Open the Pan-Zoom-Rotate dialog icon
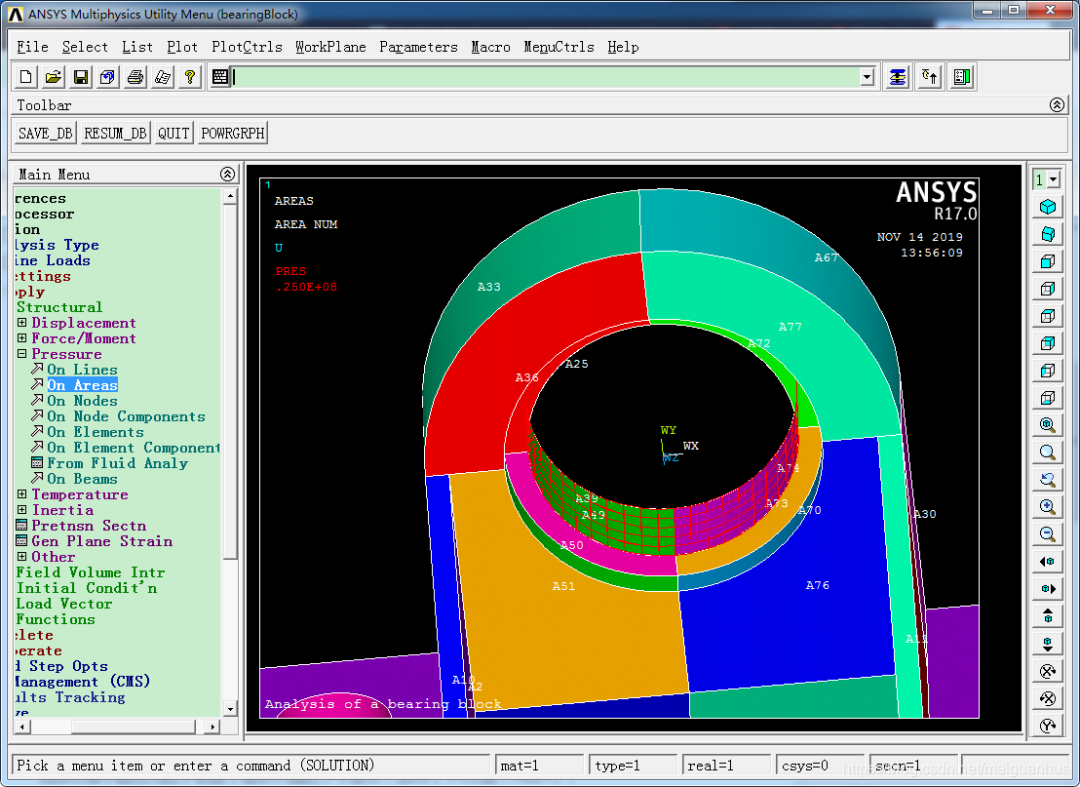 [x=107, y=77]
